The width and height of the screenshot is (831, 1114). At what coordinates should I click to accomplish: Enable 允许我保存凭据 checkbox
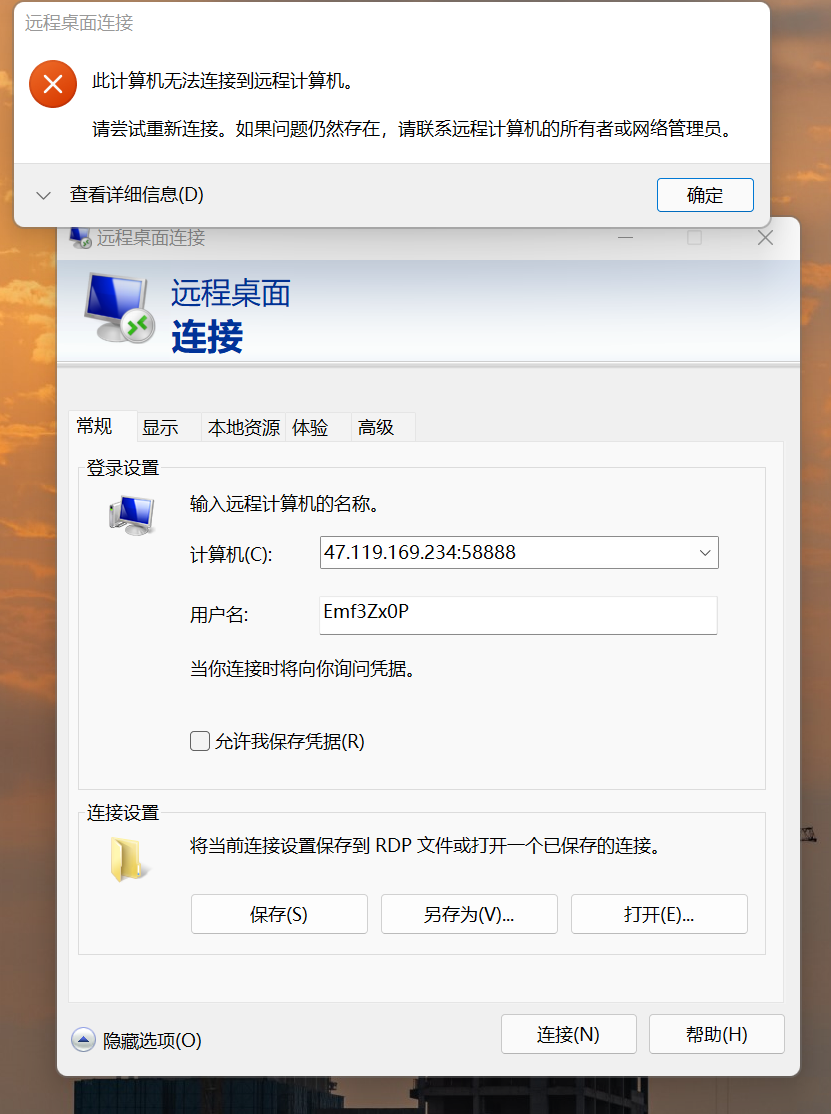click(x=200, y=741)
